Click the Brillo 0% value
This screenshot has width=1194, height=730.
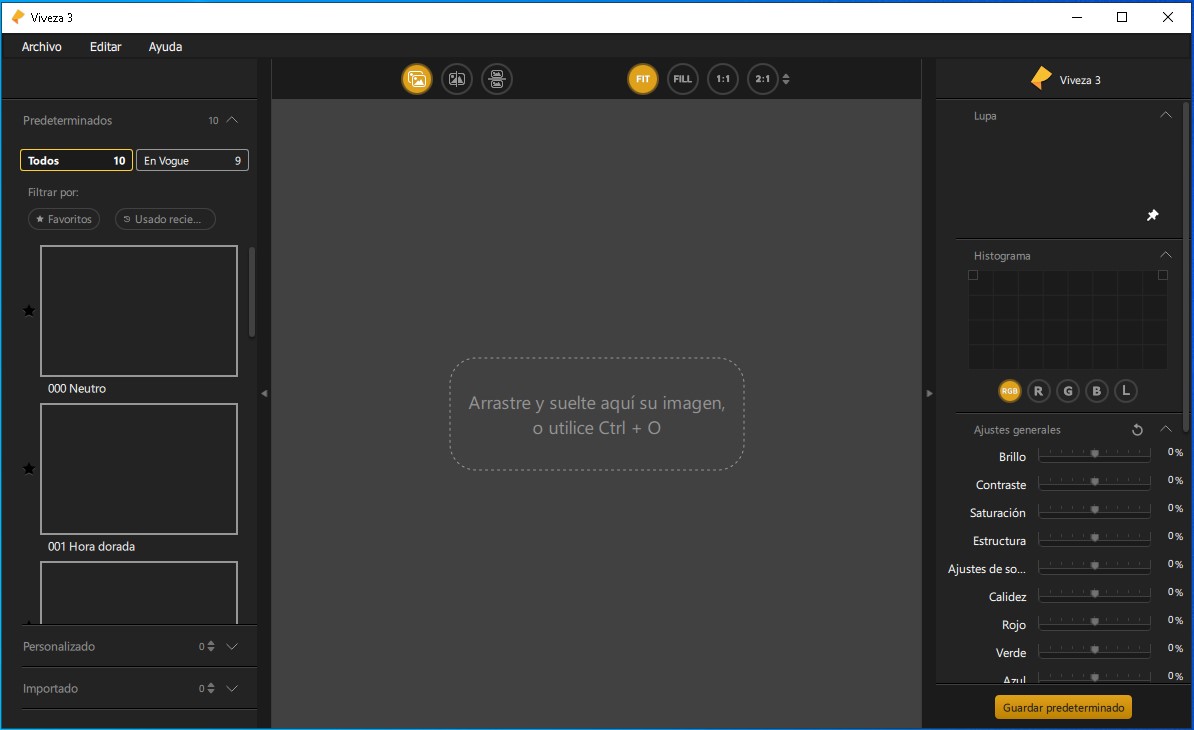[1175, 452]
